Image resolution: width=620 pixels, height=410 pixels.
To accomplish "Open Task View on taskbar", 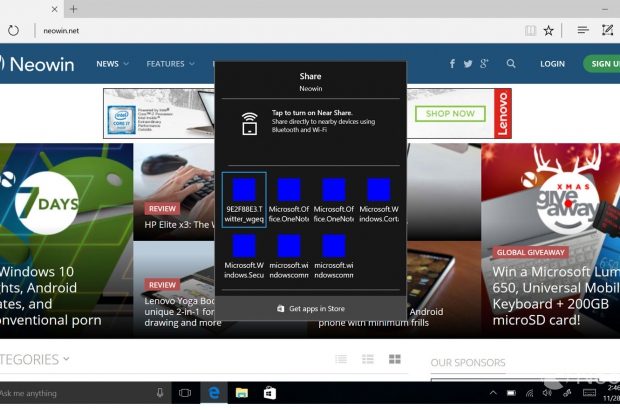I will tap(185, 393).
